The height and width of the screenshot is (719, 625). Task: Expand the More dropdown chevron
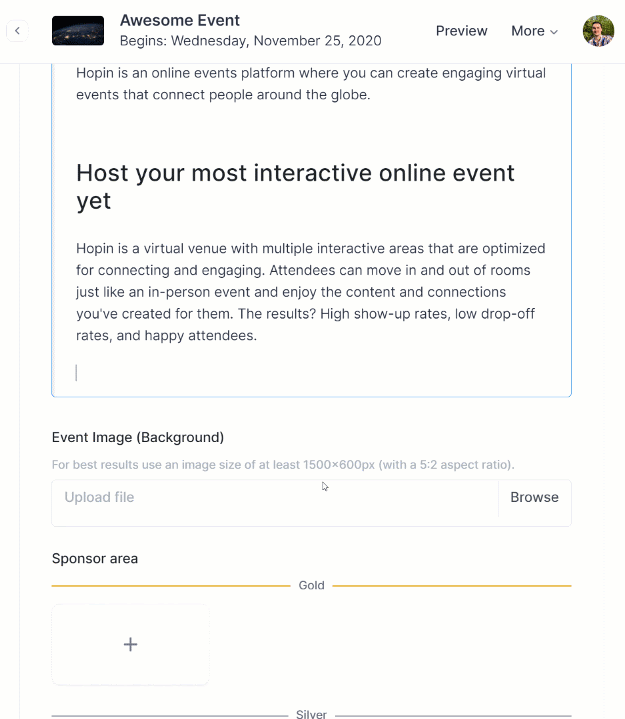pos(554,32)
